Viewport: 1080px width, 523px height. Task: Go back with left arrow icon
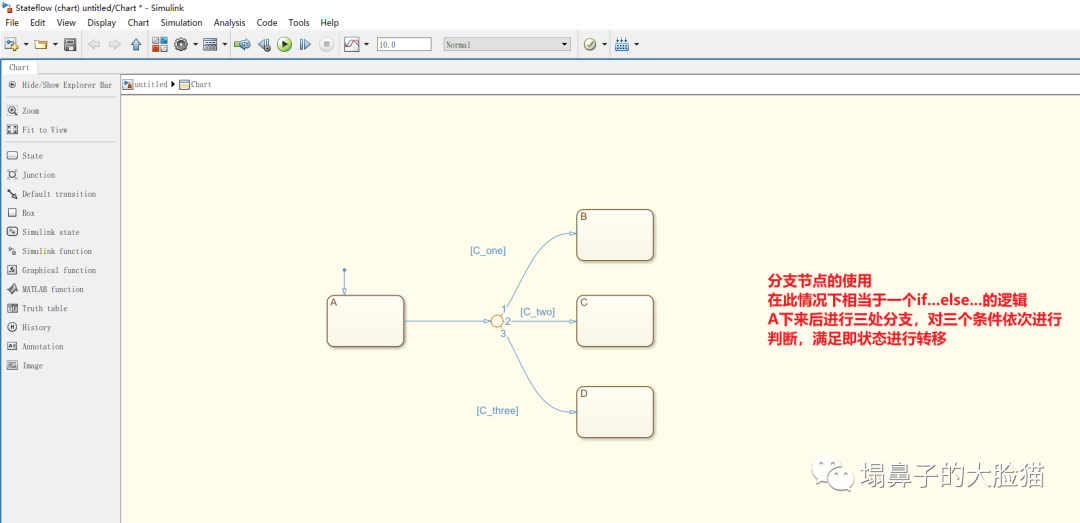[94, 45]
